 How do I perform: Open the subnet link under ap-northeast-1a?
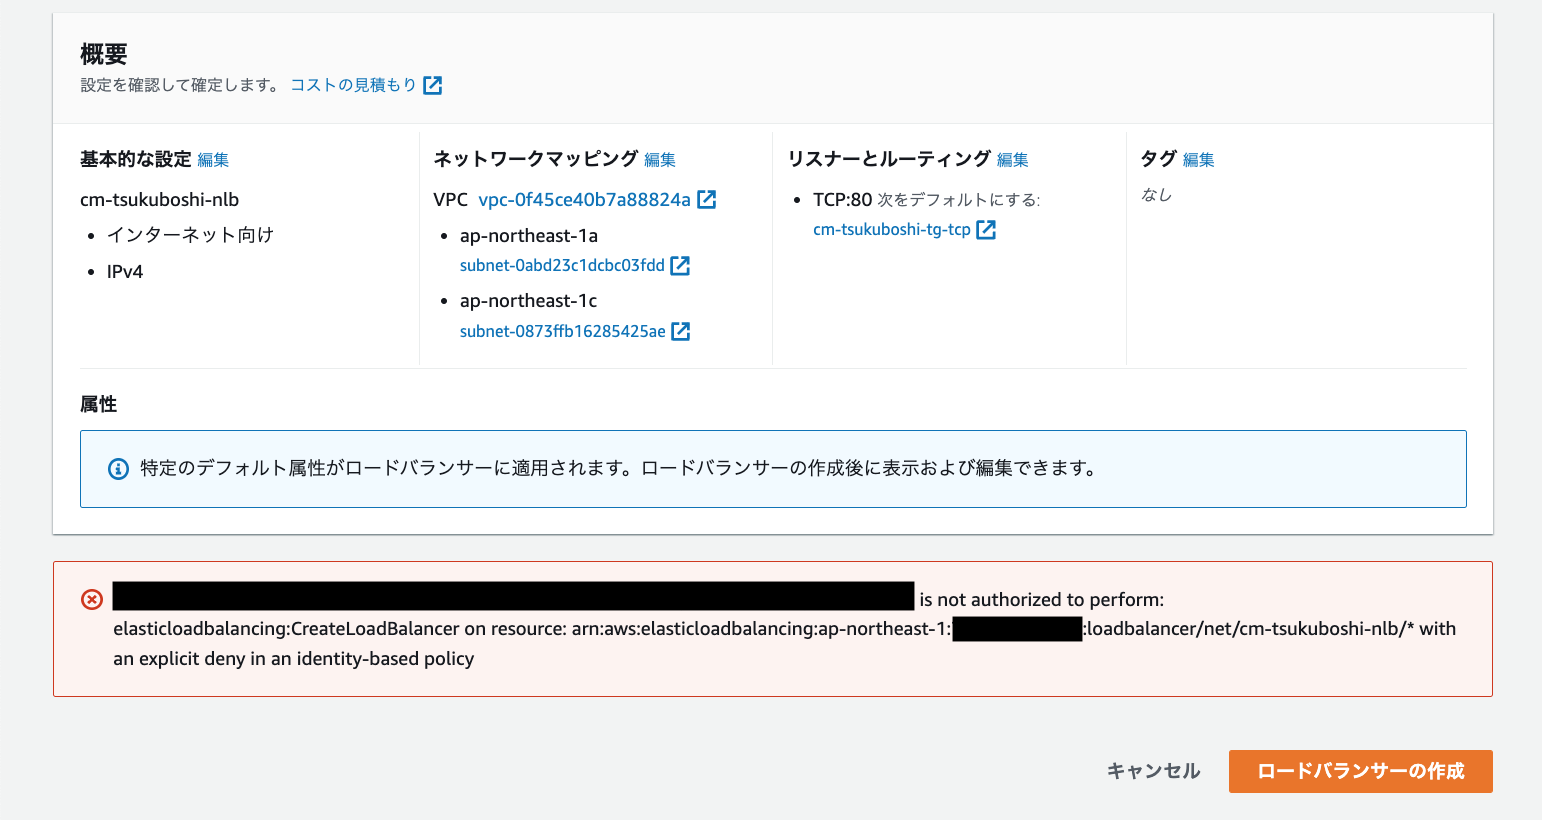tap(562, 265)
